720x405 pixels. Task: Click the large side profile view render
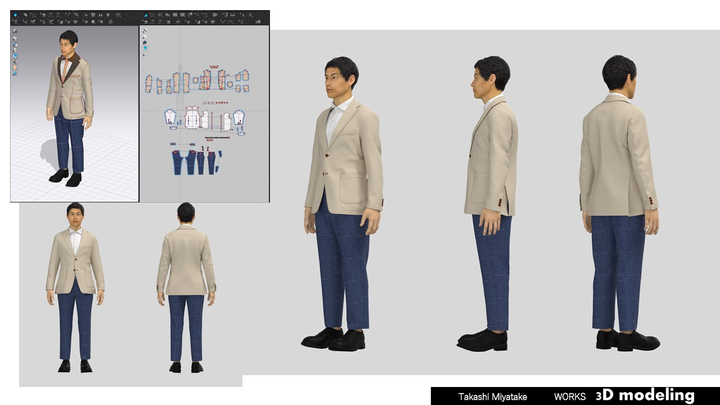[490, 200]
